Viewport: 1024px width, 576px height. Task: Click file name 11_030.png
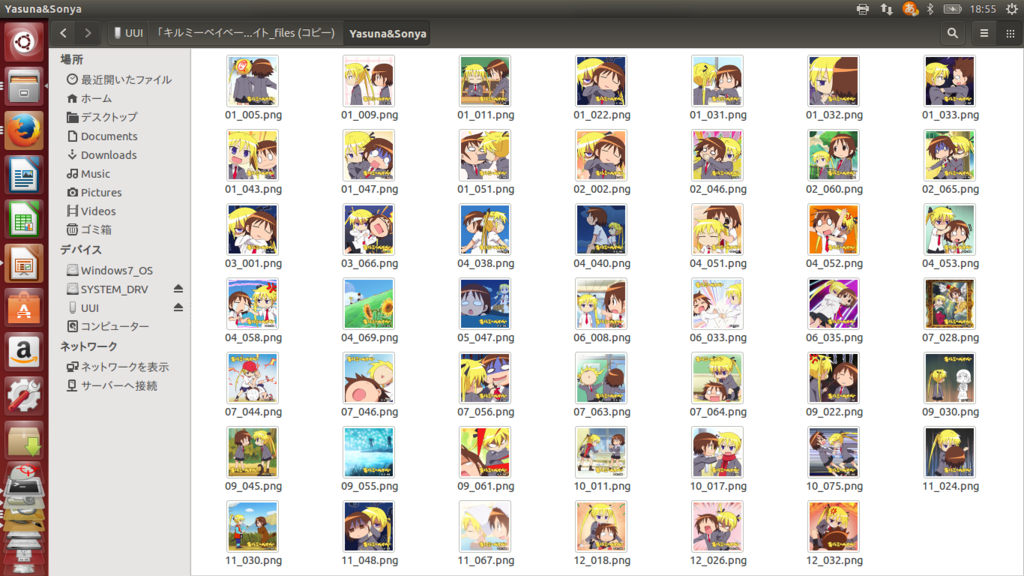point(253,560)
